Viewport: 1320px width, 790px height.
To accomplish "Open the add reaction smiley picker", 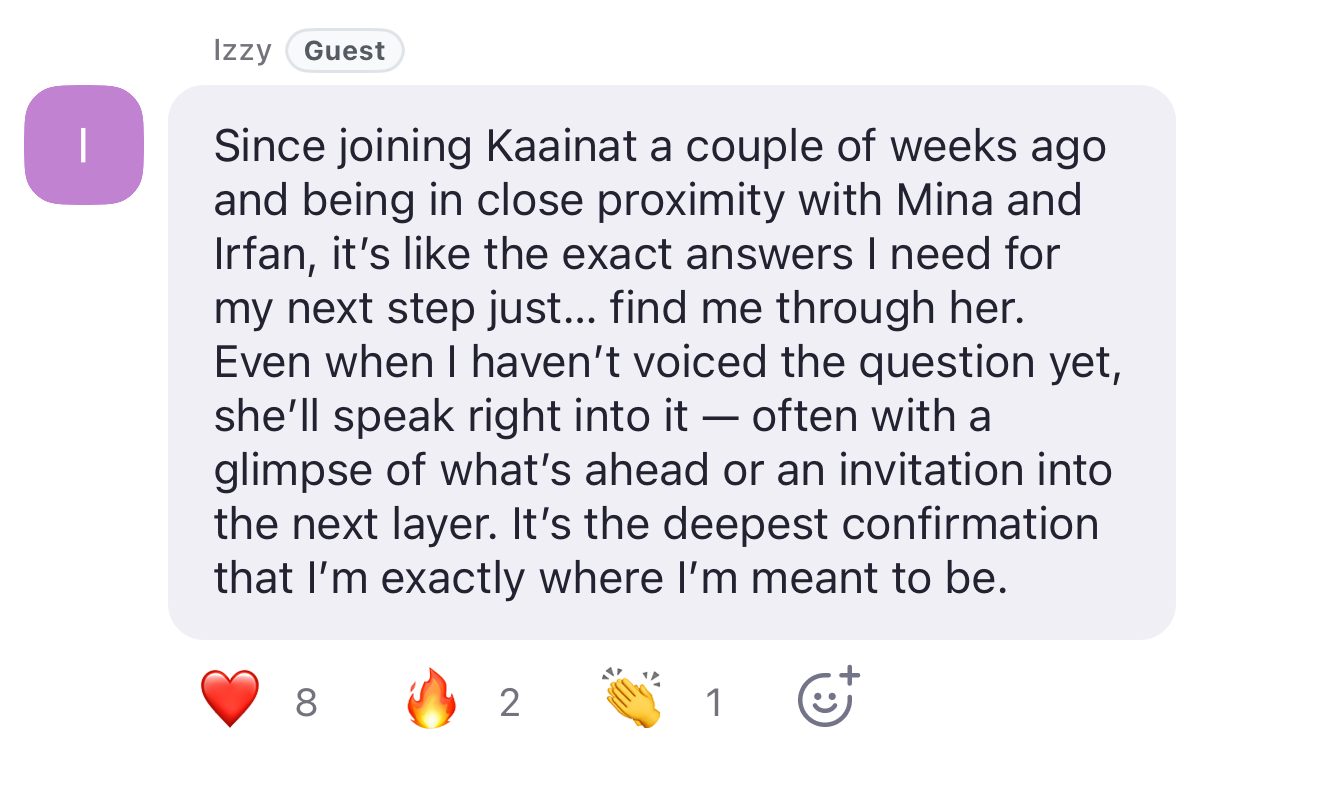I will 829,695.
